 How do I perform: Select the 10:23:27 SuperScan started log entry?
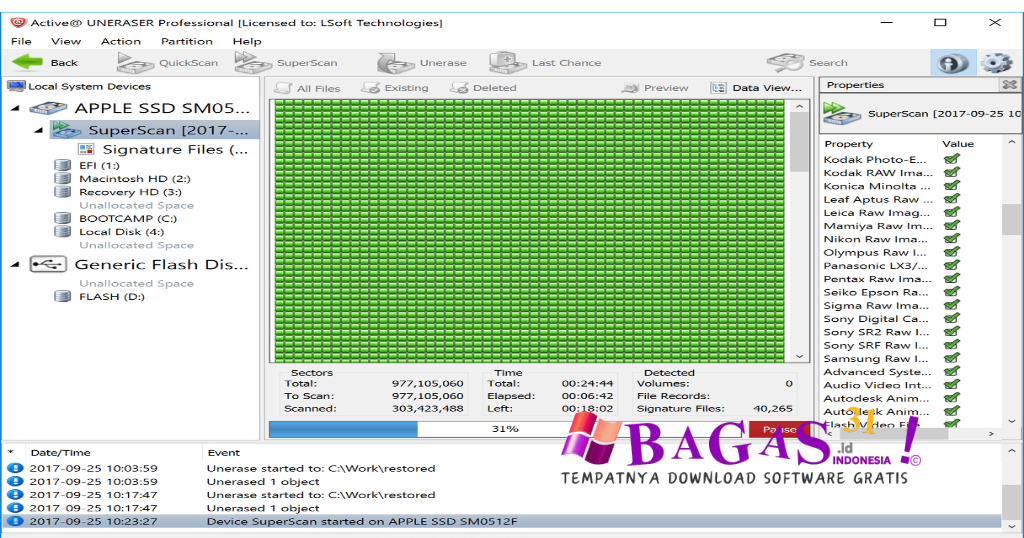(x=502, y=521)
